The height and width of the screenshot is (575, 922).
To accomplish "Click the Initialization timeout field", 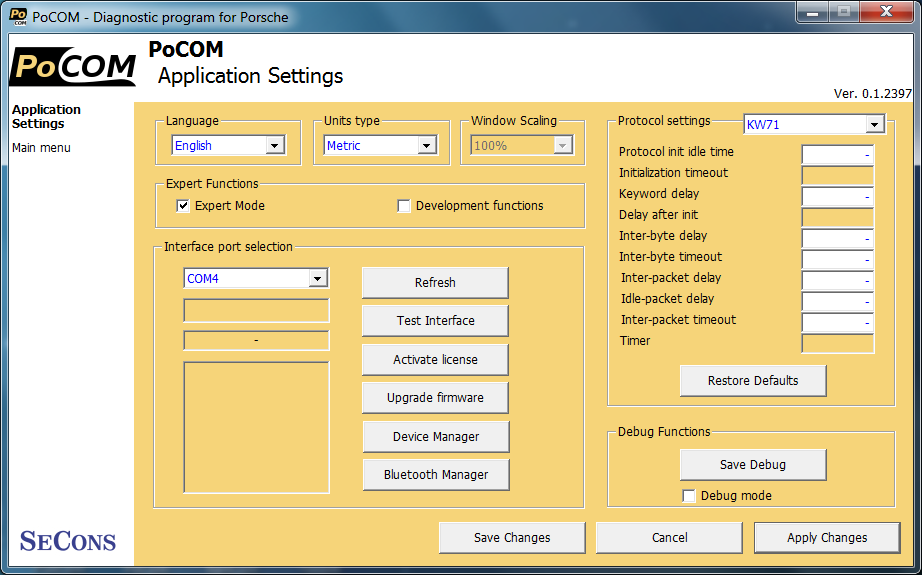I will click(837, 175).
